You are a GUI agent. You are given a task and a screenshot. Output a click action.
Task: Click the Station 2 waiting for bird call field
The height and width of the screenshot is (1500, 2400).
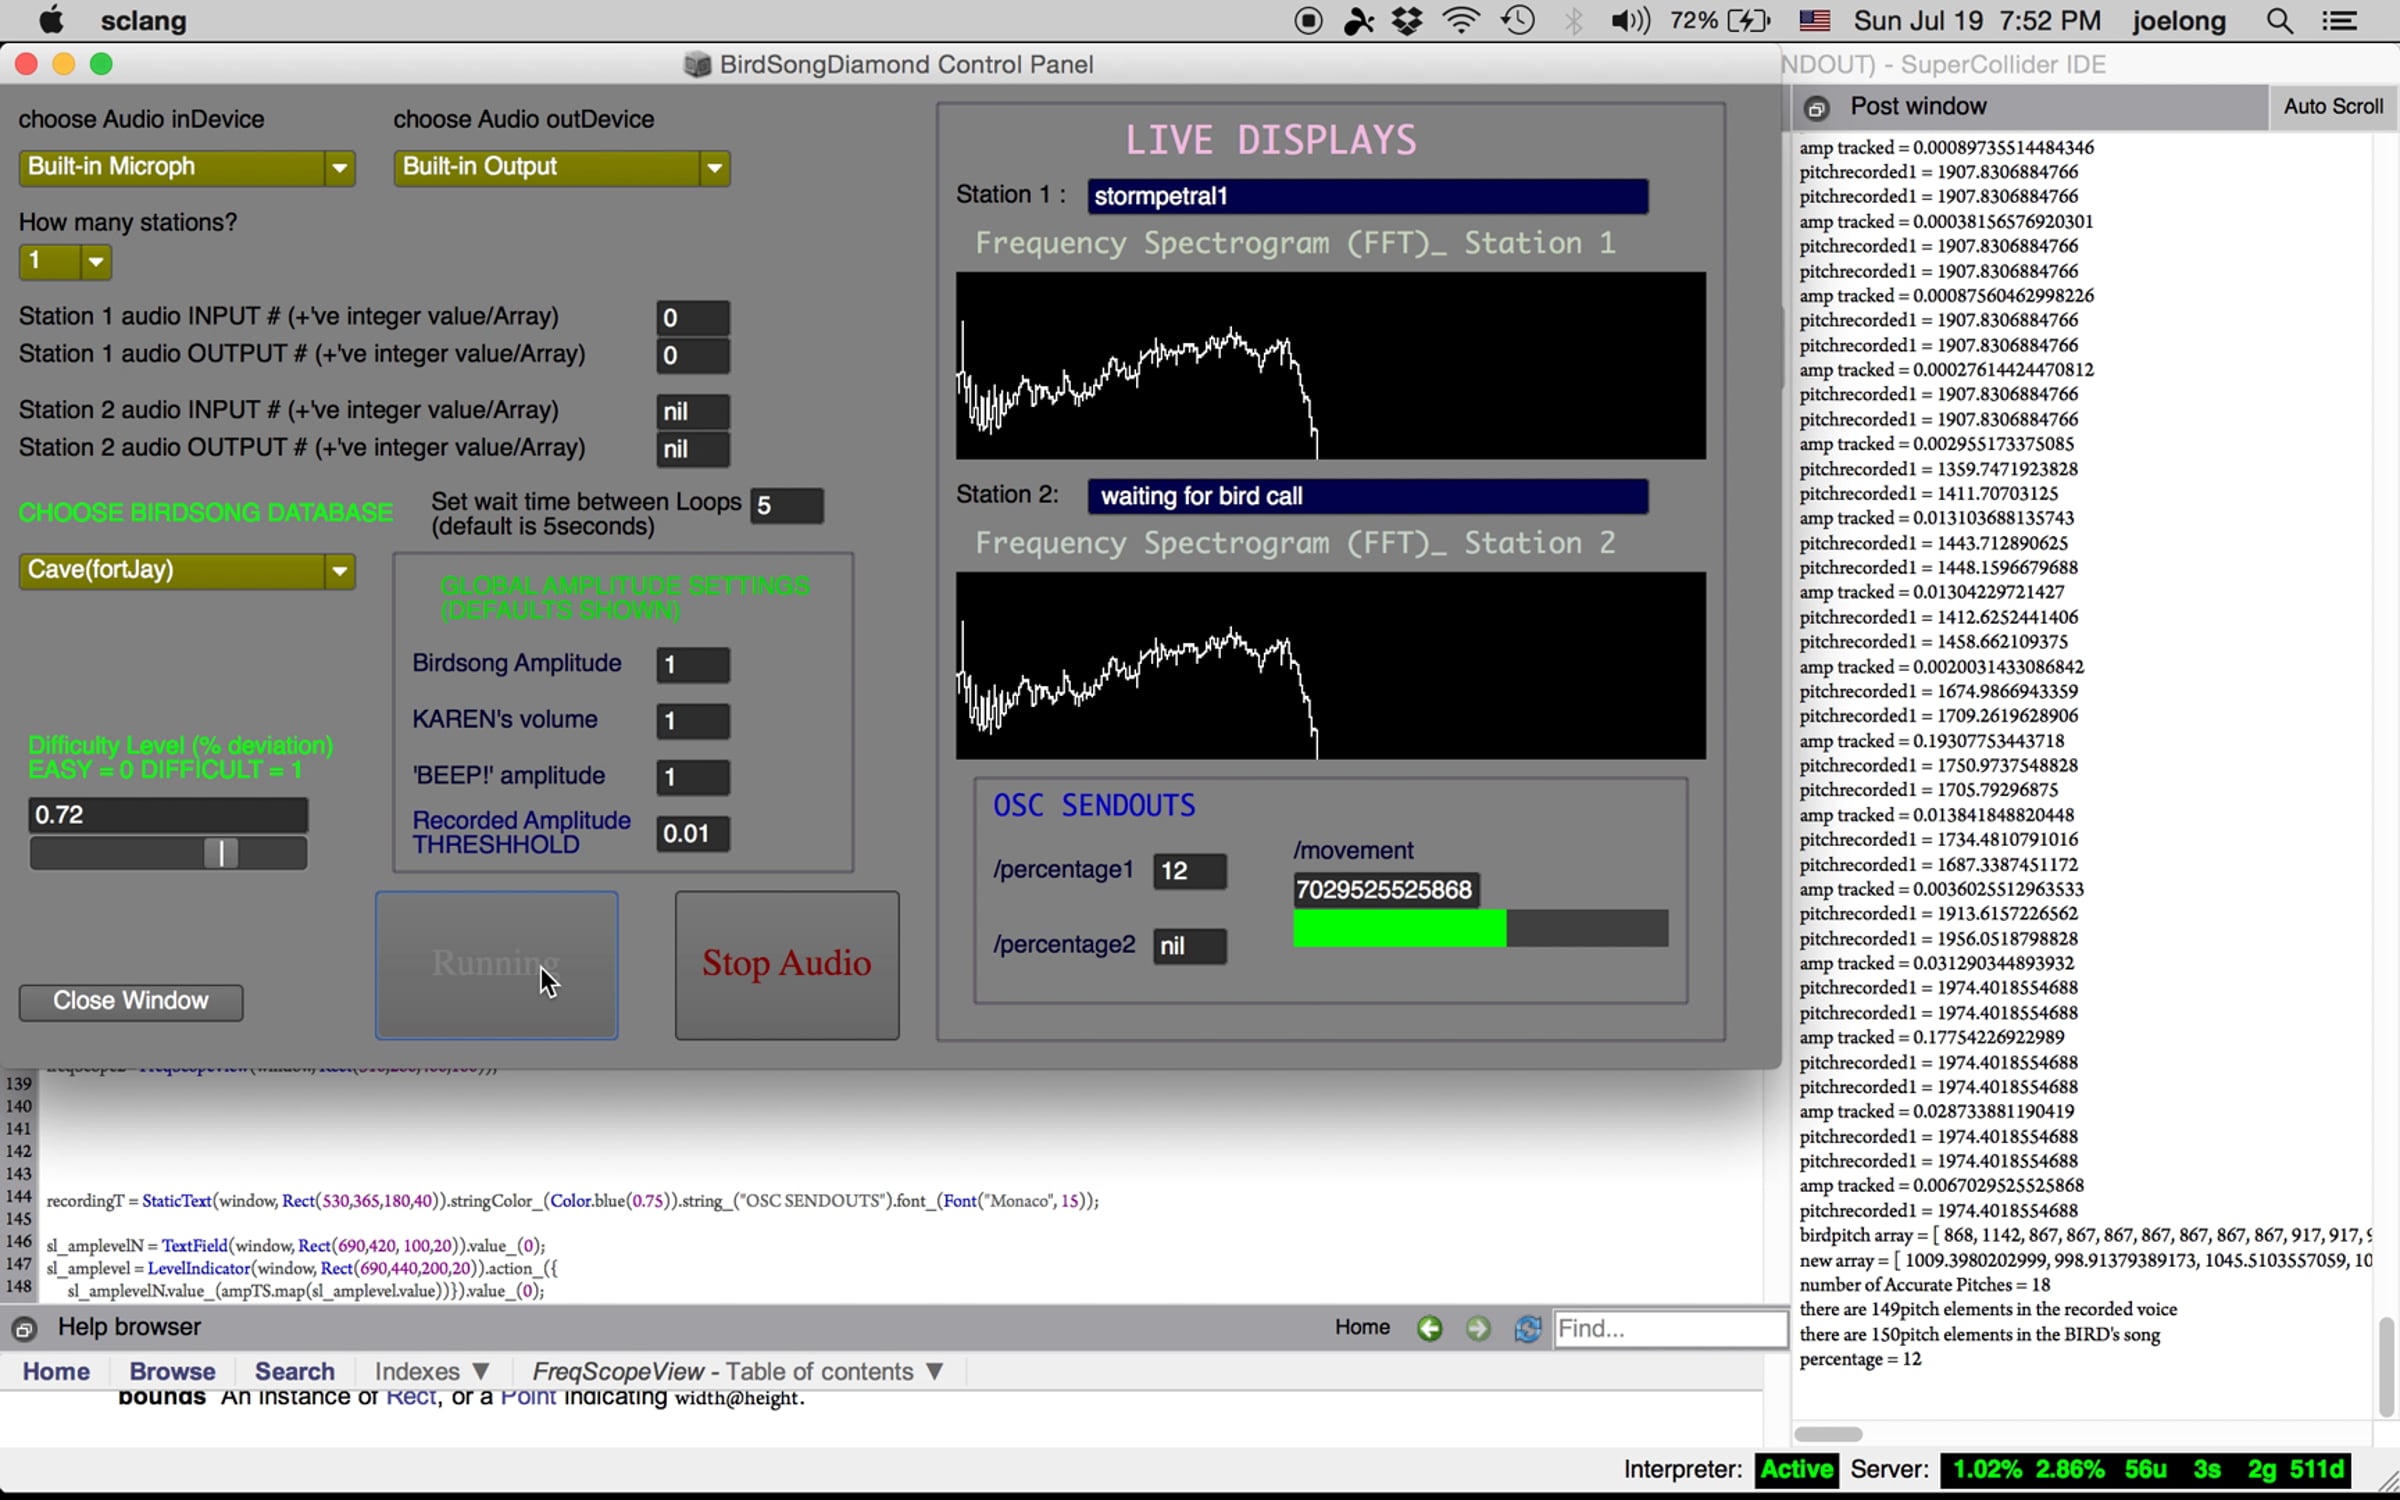point(1368,497)
